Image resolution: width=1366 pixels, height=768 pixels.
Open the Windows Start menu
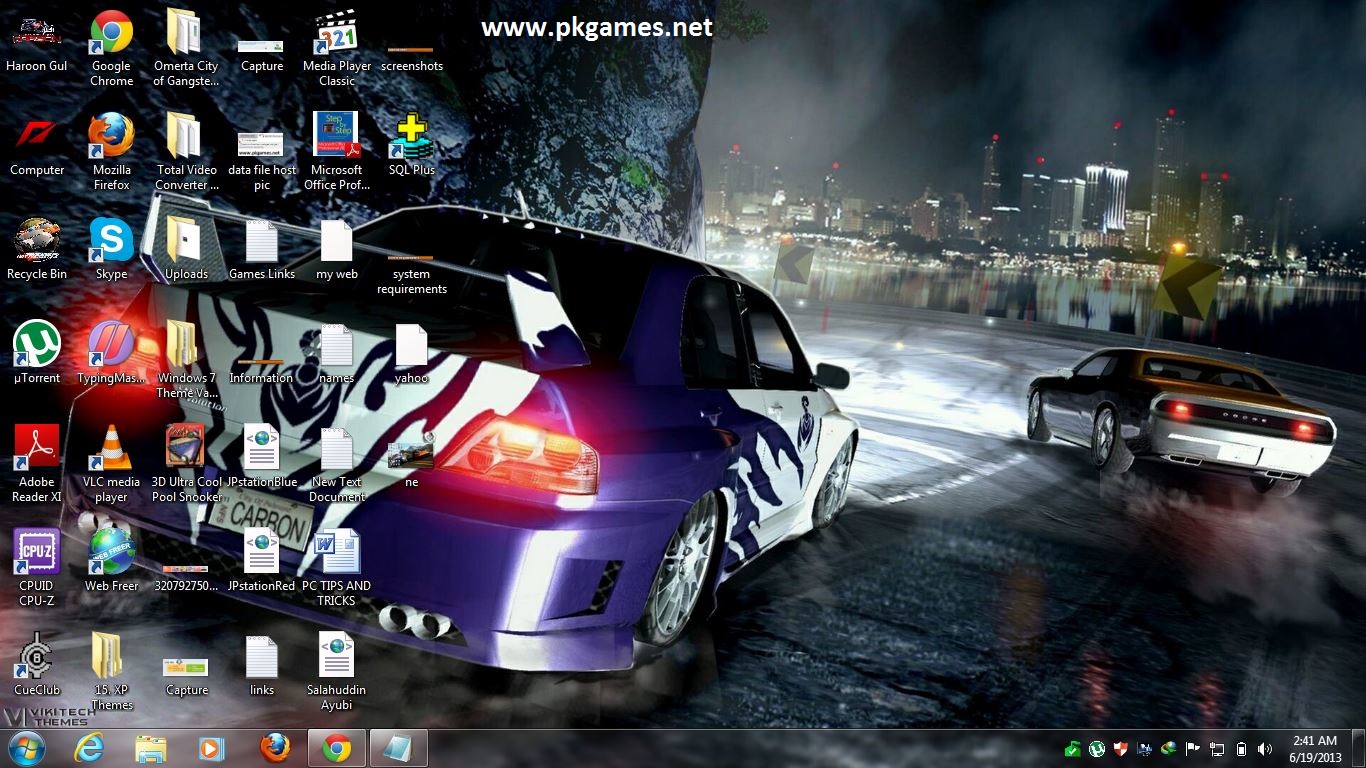pos(25,748)
